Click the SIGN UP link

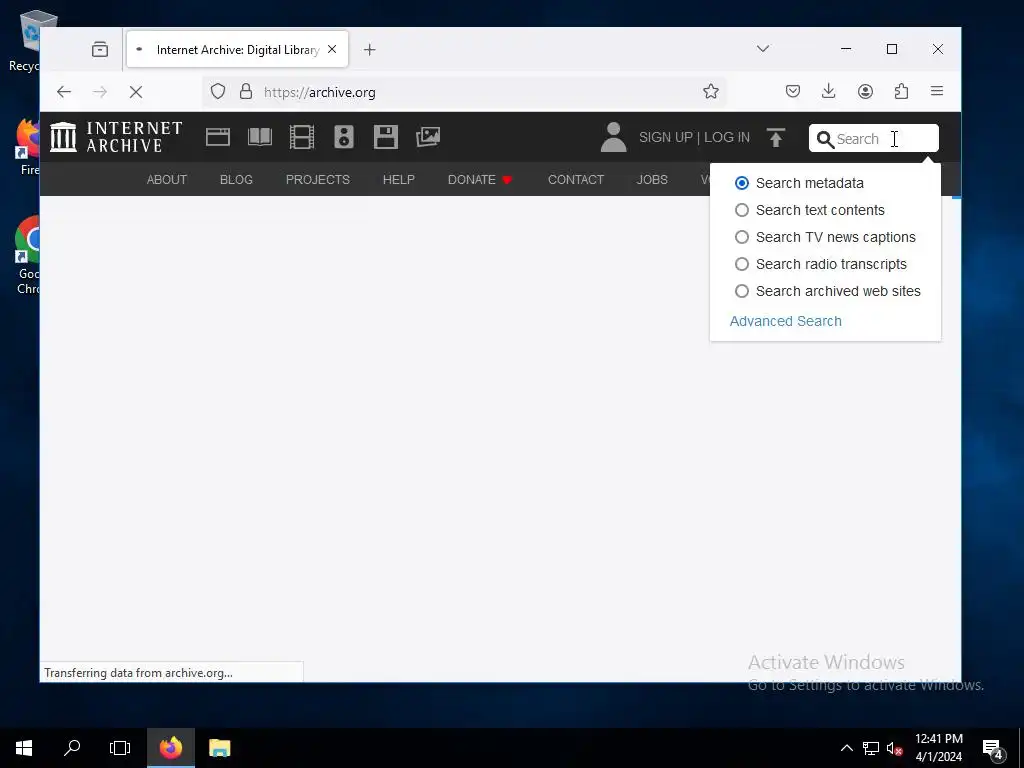665,137
